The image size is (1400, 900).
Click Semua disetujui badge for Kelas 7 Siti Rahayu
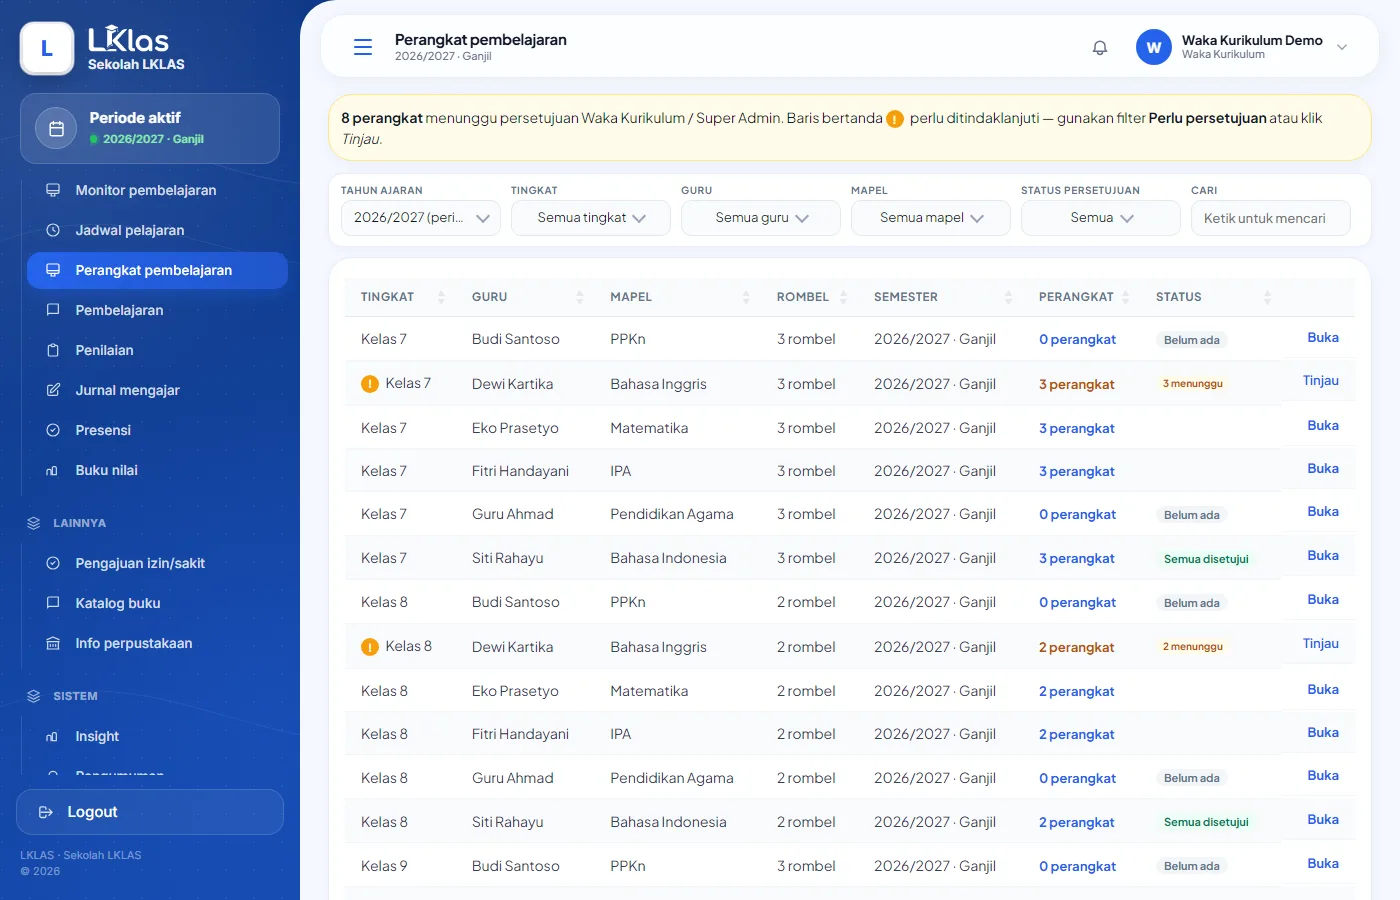click(1206, 559)
